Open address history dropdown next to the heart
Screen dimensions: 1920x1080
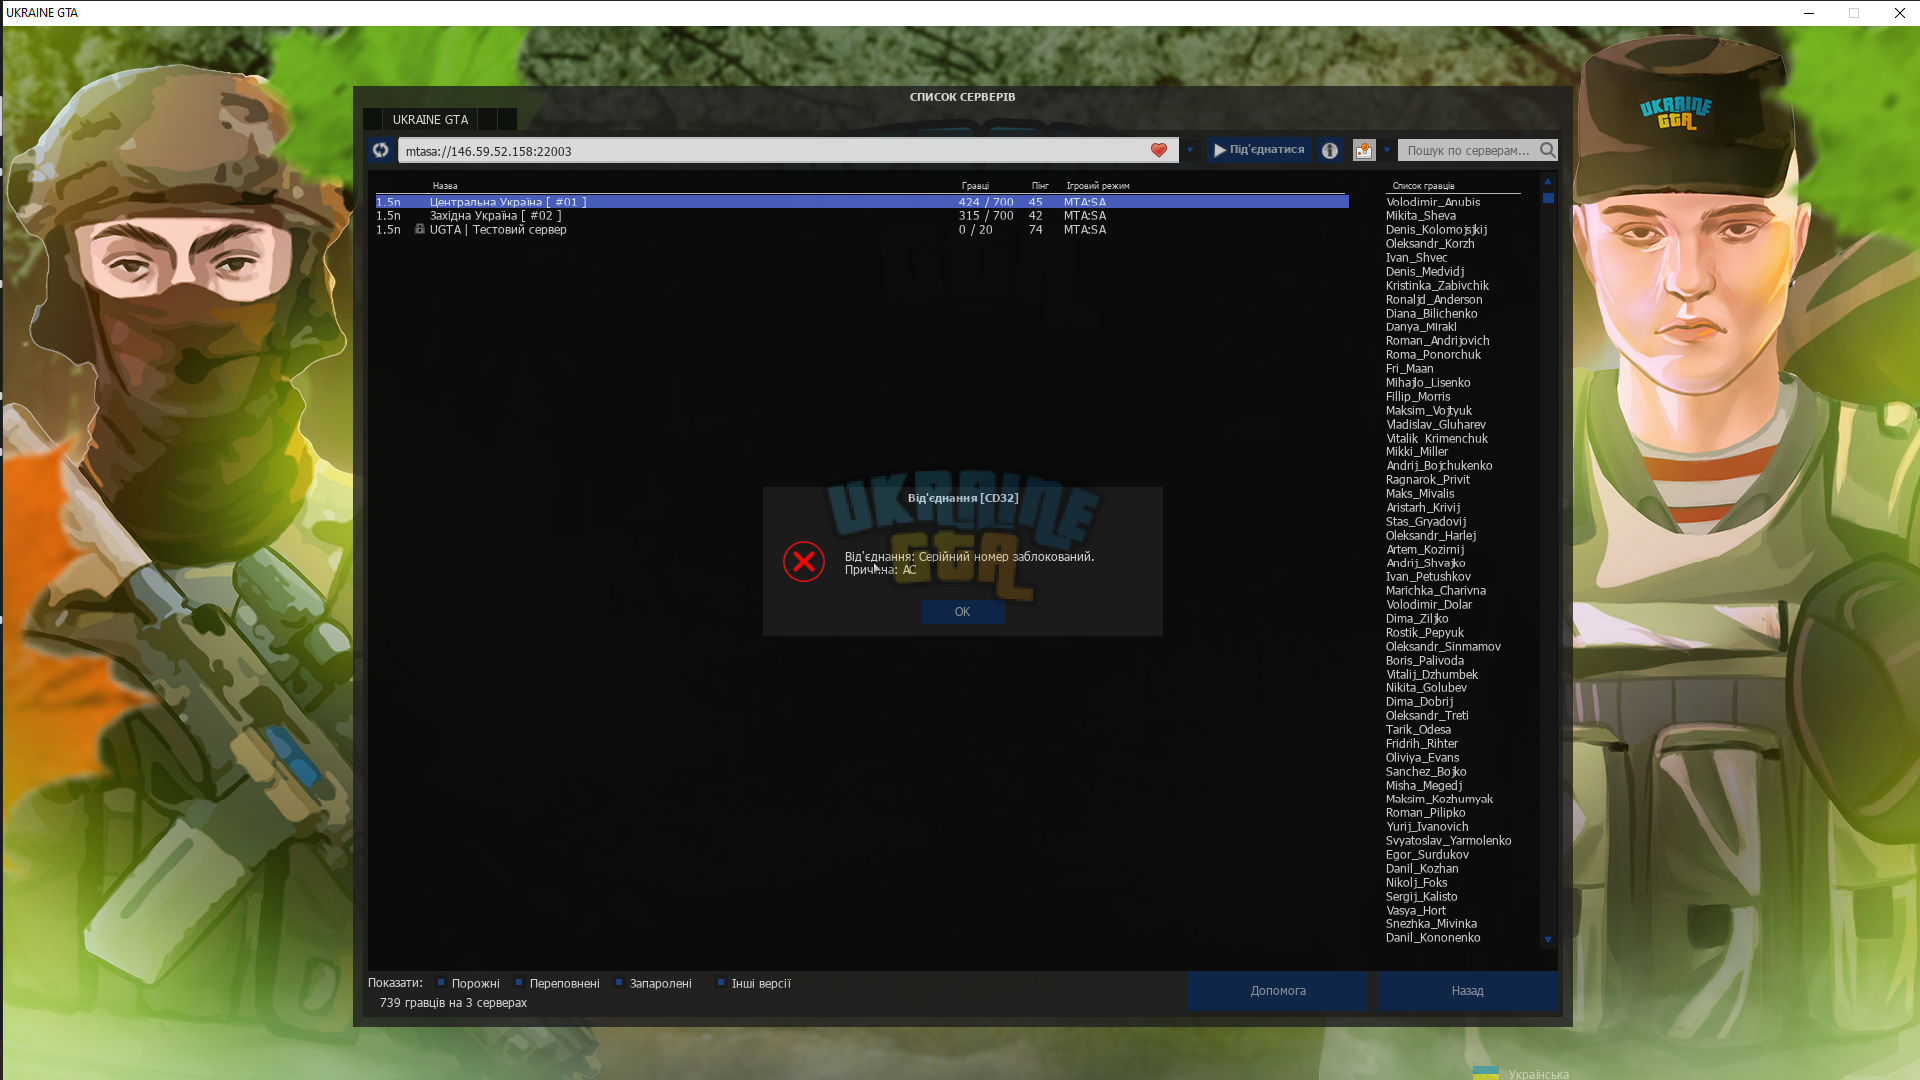1190,150
